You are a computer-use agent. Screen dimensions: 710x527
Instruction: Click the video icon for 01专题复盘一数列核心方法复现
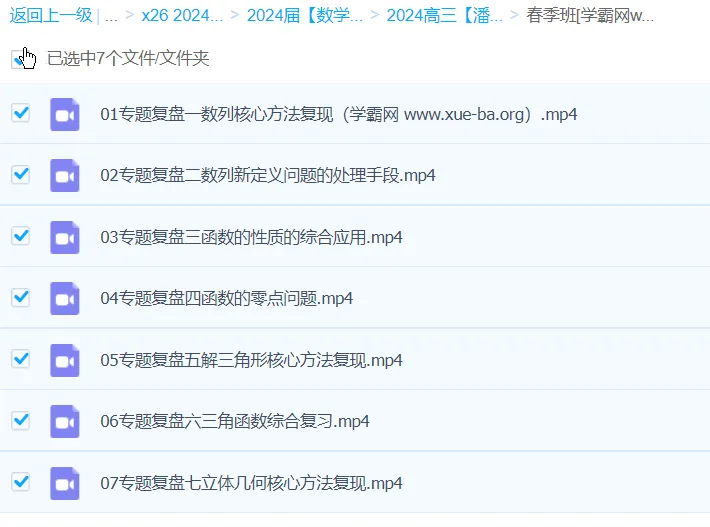(x=65, y=115)
